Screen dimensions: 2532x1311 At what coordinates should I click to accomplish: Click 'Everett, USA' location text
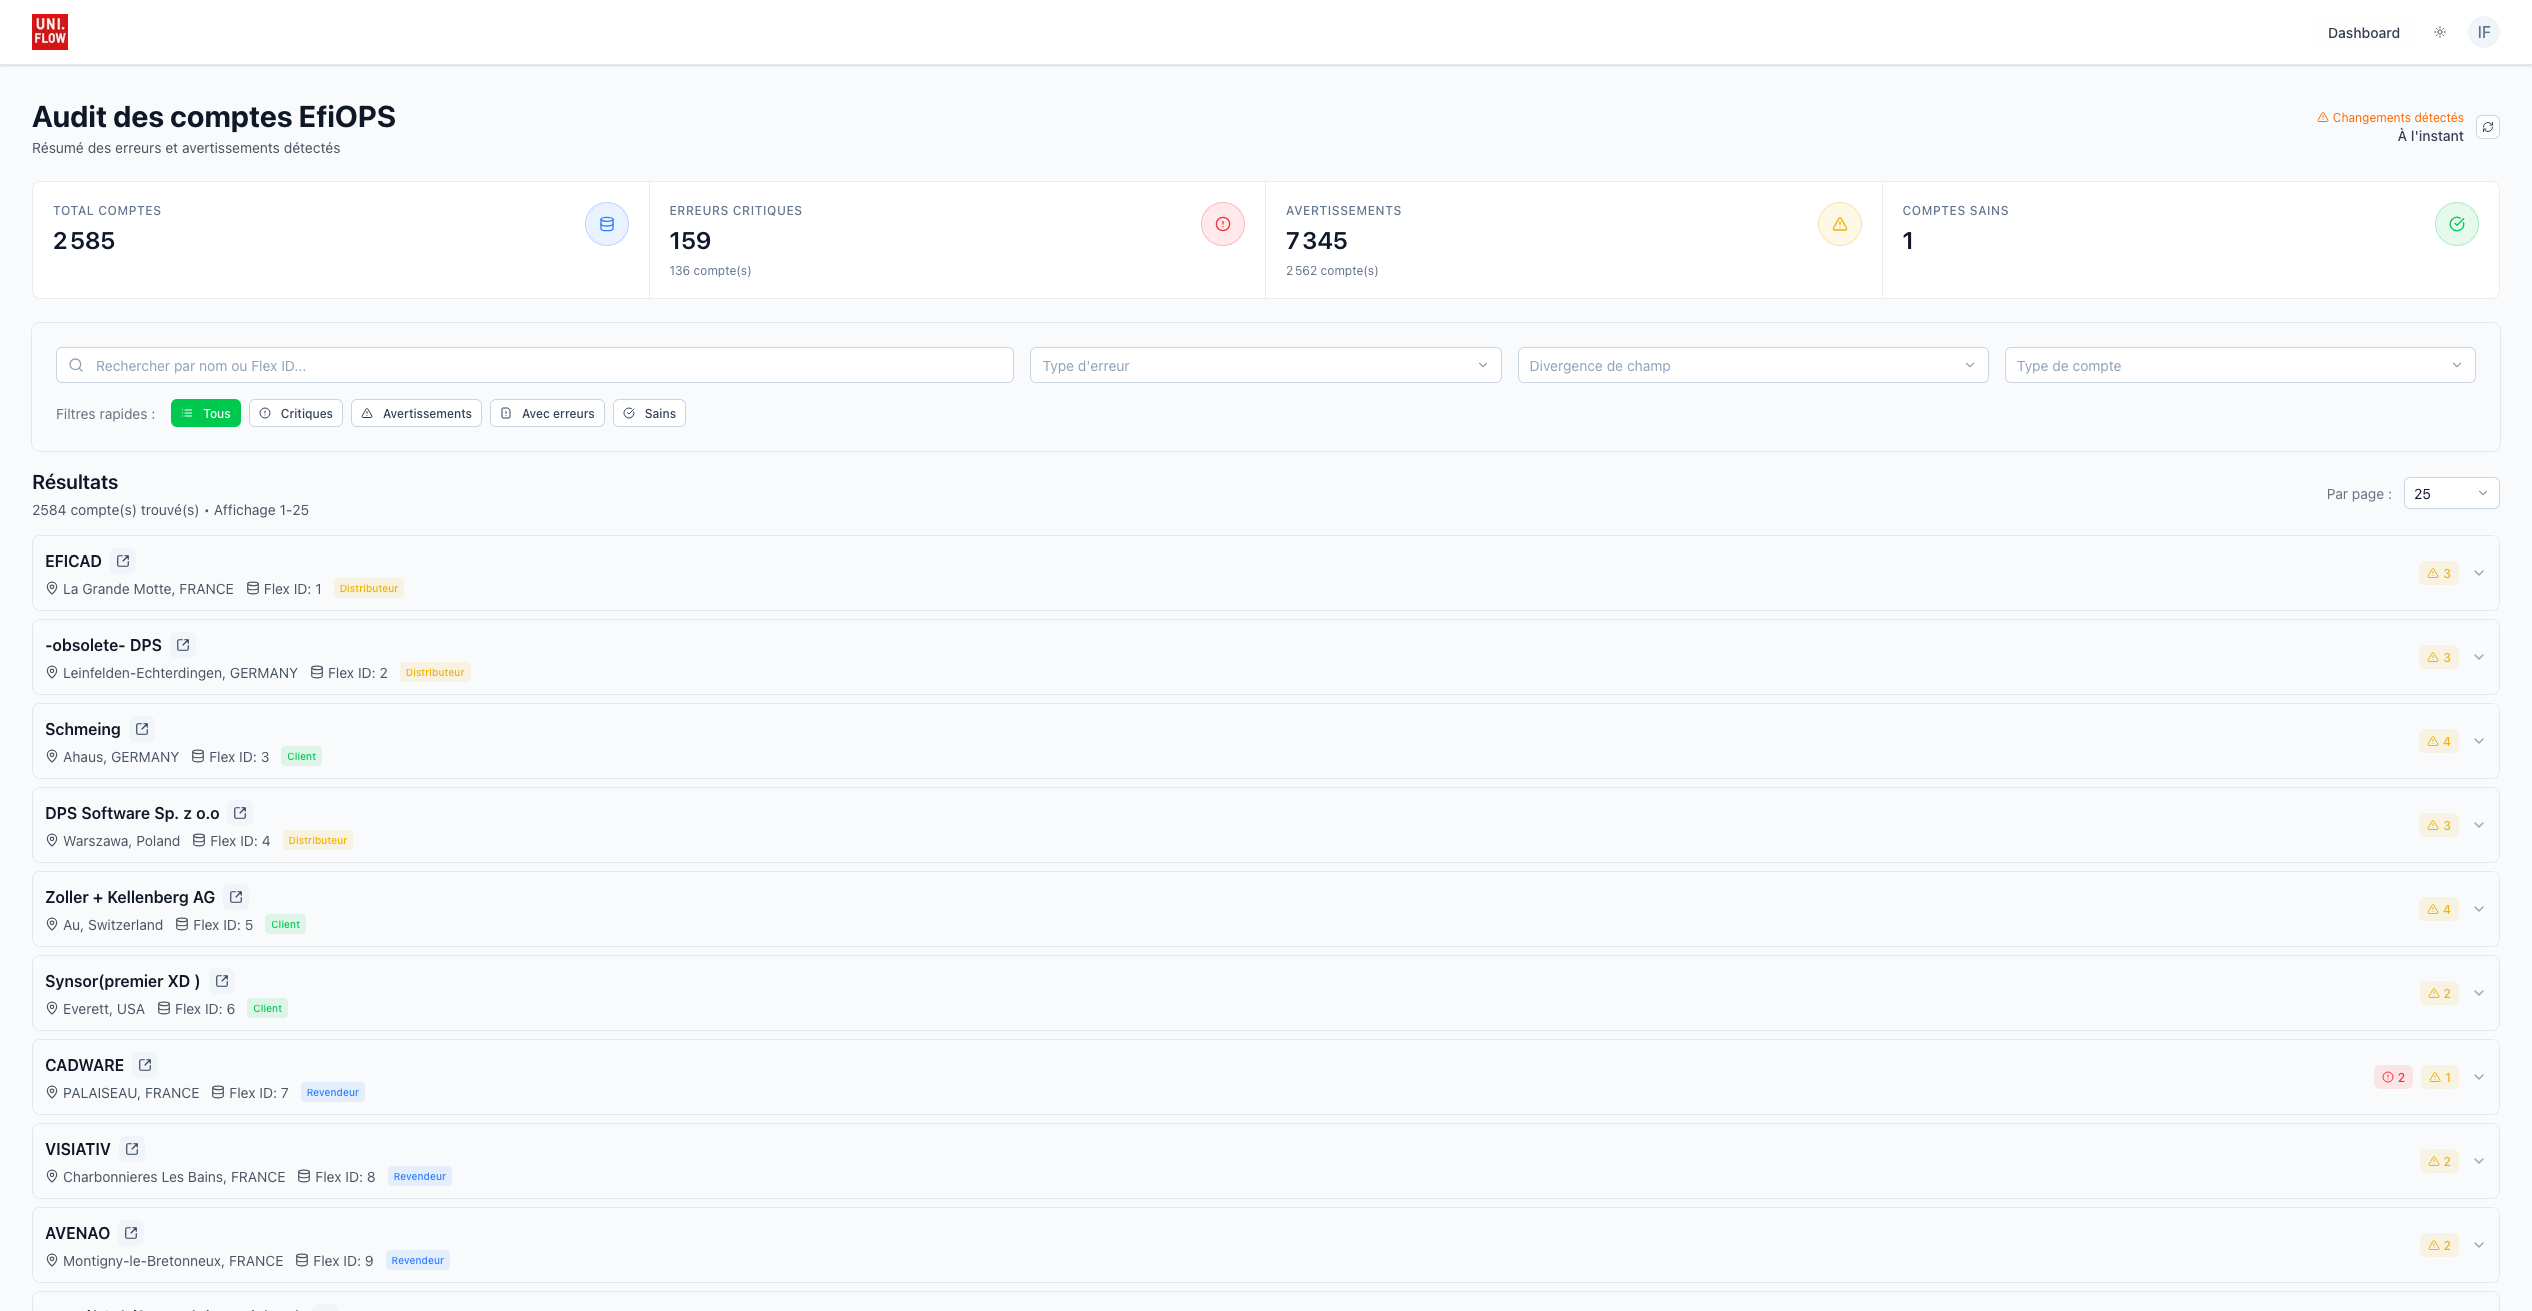pyautogui.click(x=104, y=1009)
